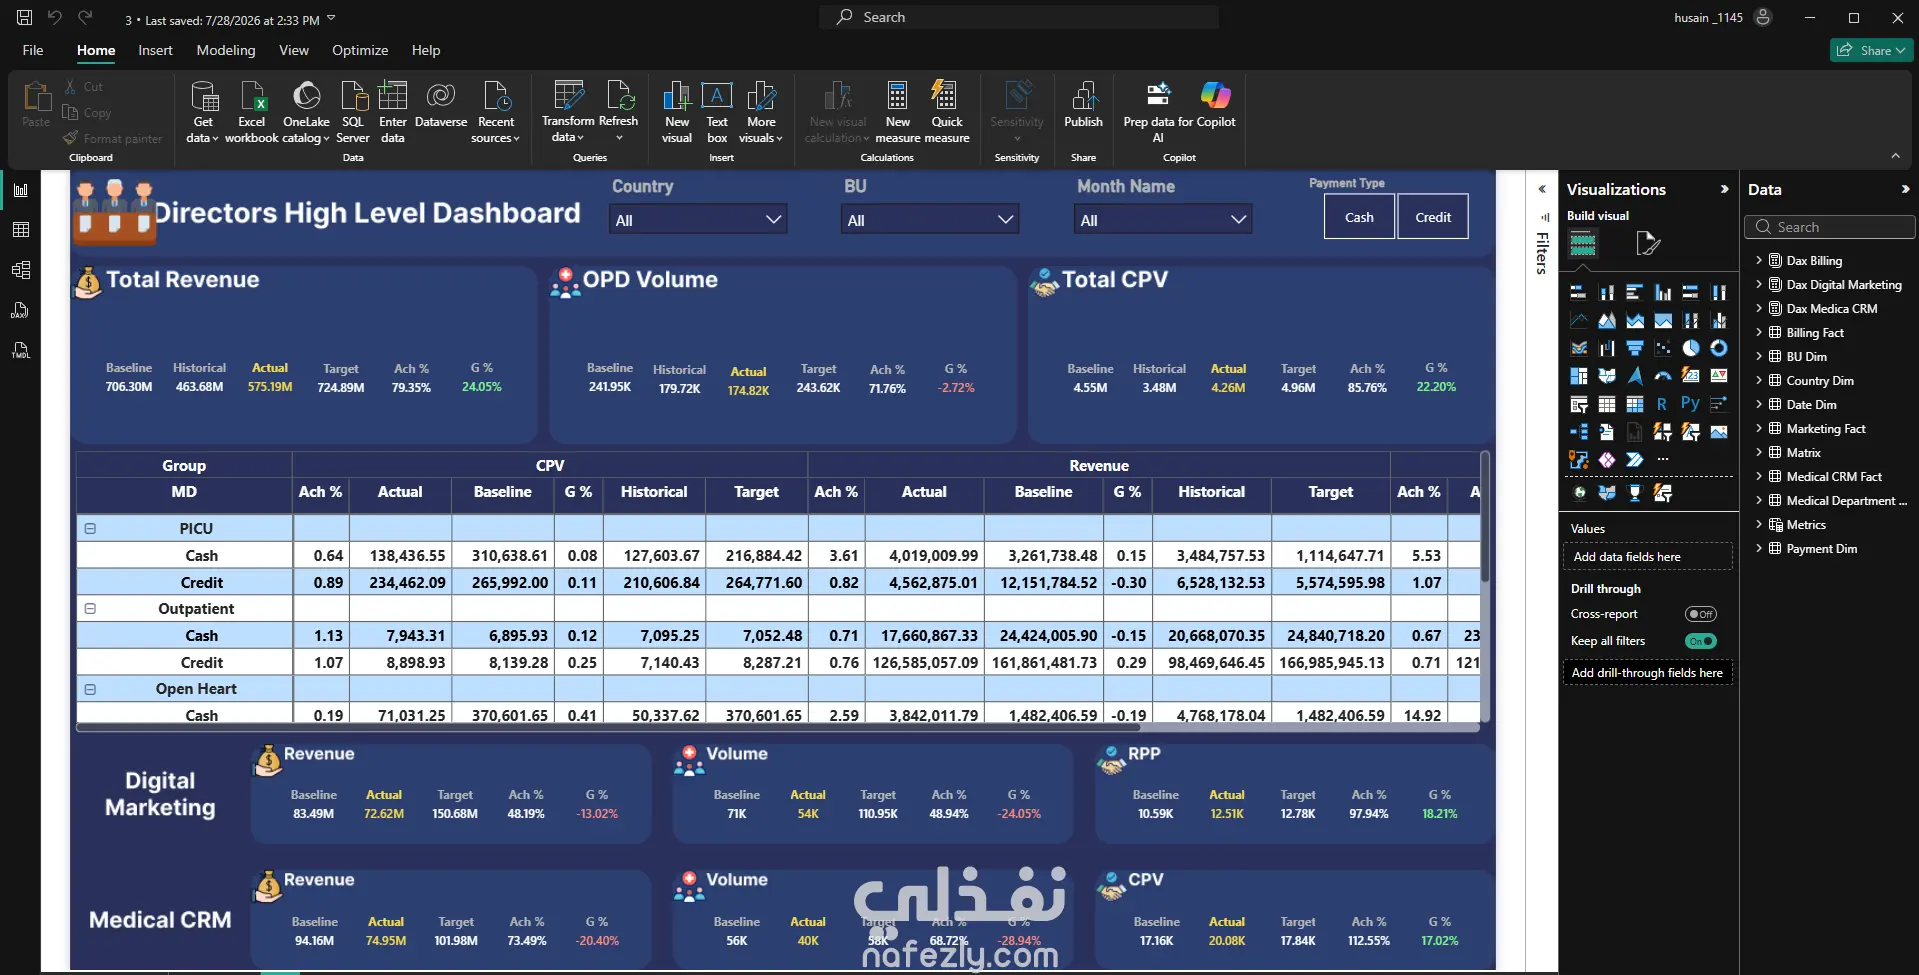Expand the Marketing Fact table
The height and width of the screenshot is (975, 1919).
tap(1759, 428)
